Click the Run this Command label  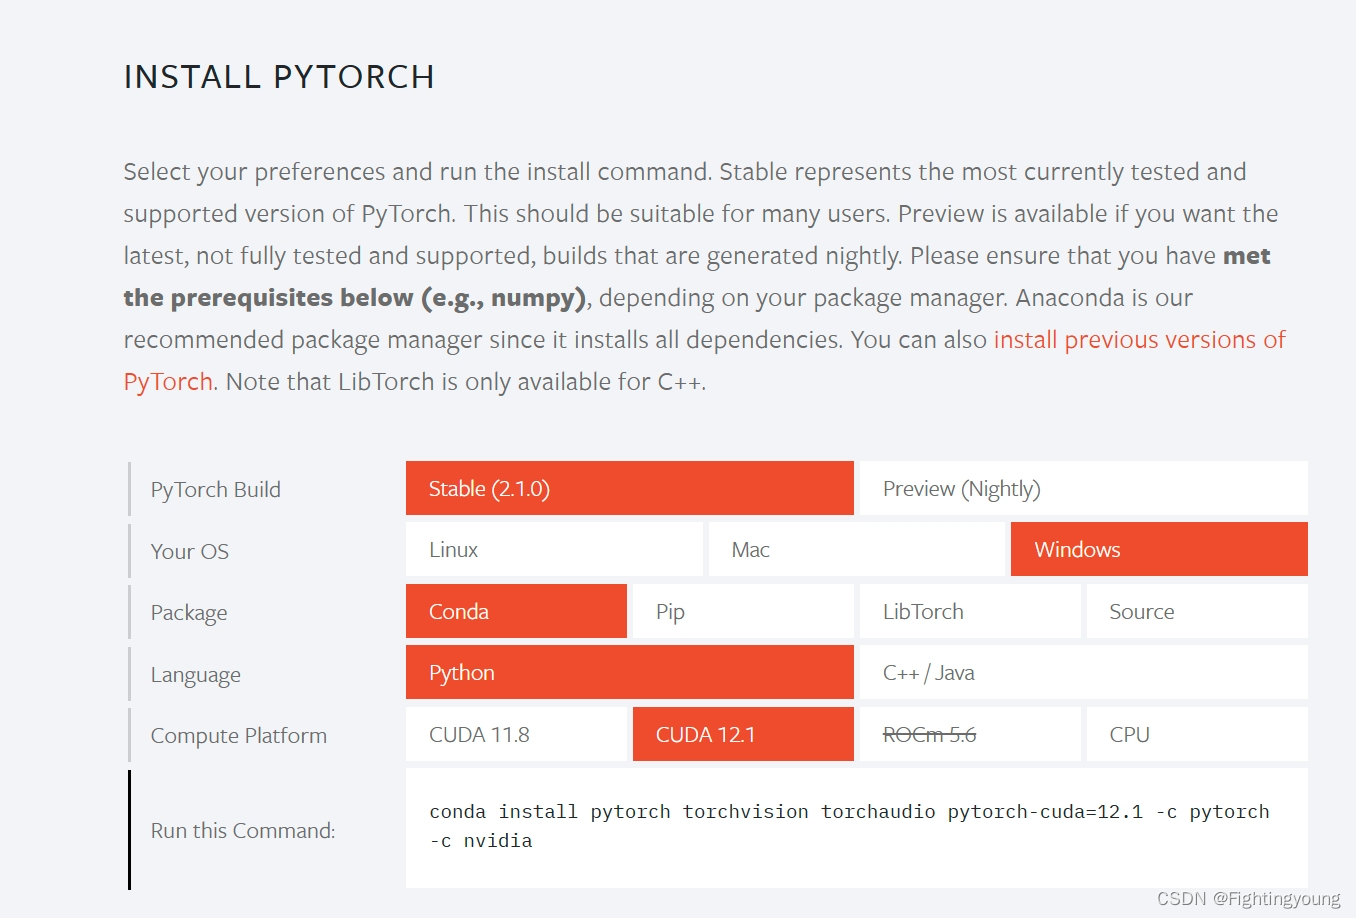(242, 830)
